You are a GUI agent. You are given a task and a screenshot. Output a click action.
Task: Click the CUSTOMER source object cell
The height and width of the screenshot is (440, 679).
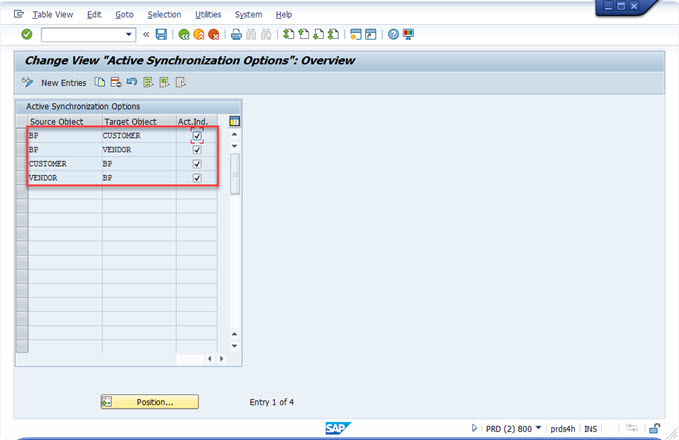65,164
